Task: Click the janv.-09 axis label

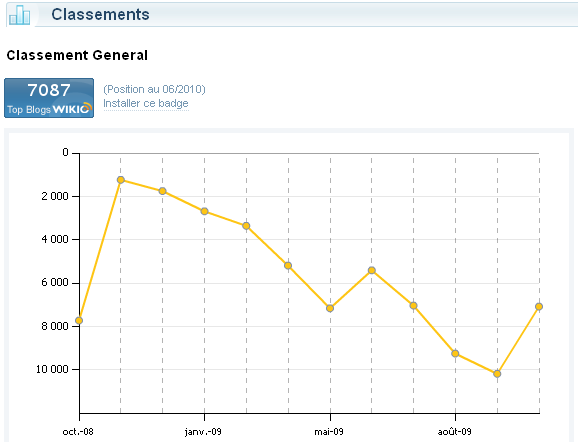Action: (203, 432)
